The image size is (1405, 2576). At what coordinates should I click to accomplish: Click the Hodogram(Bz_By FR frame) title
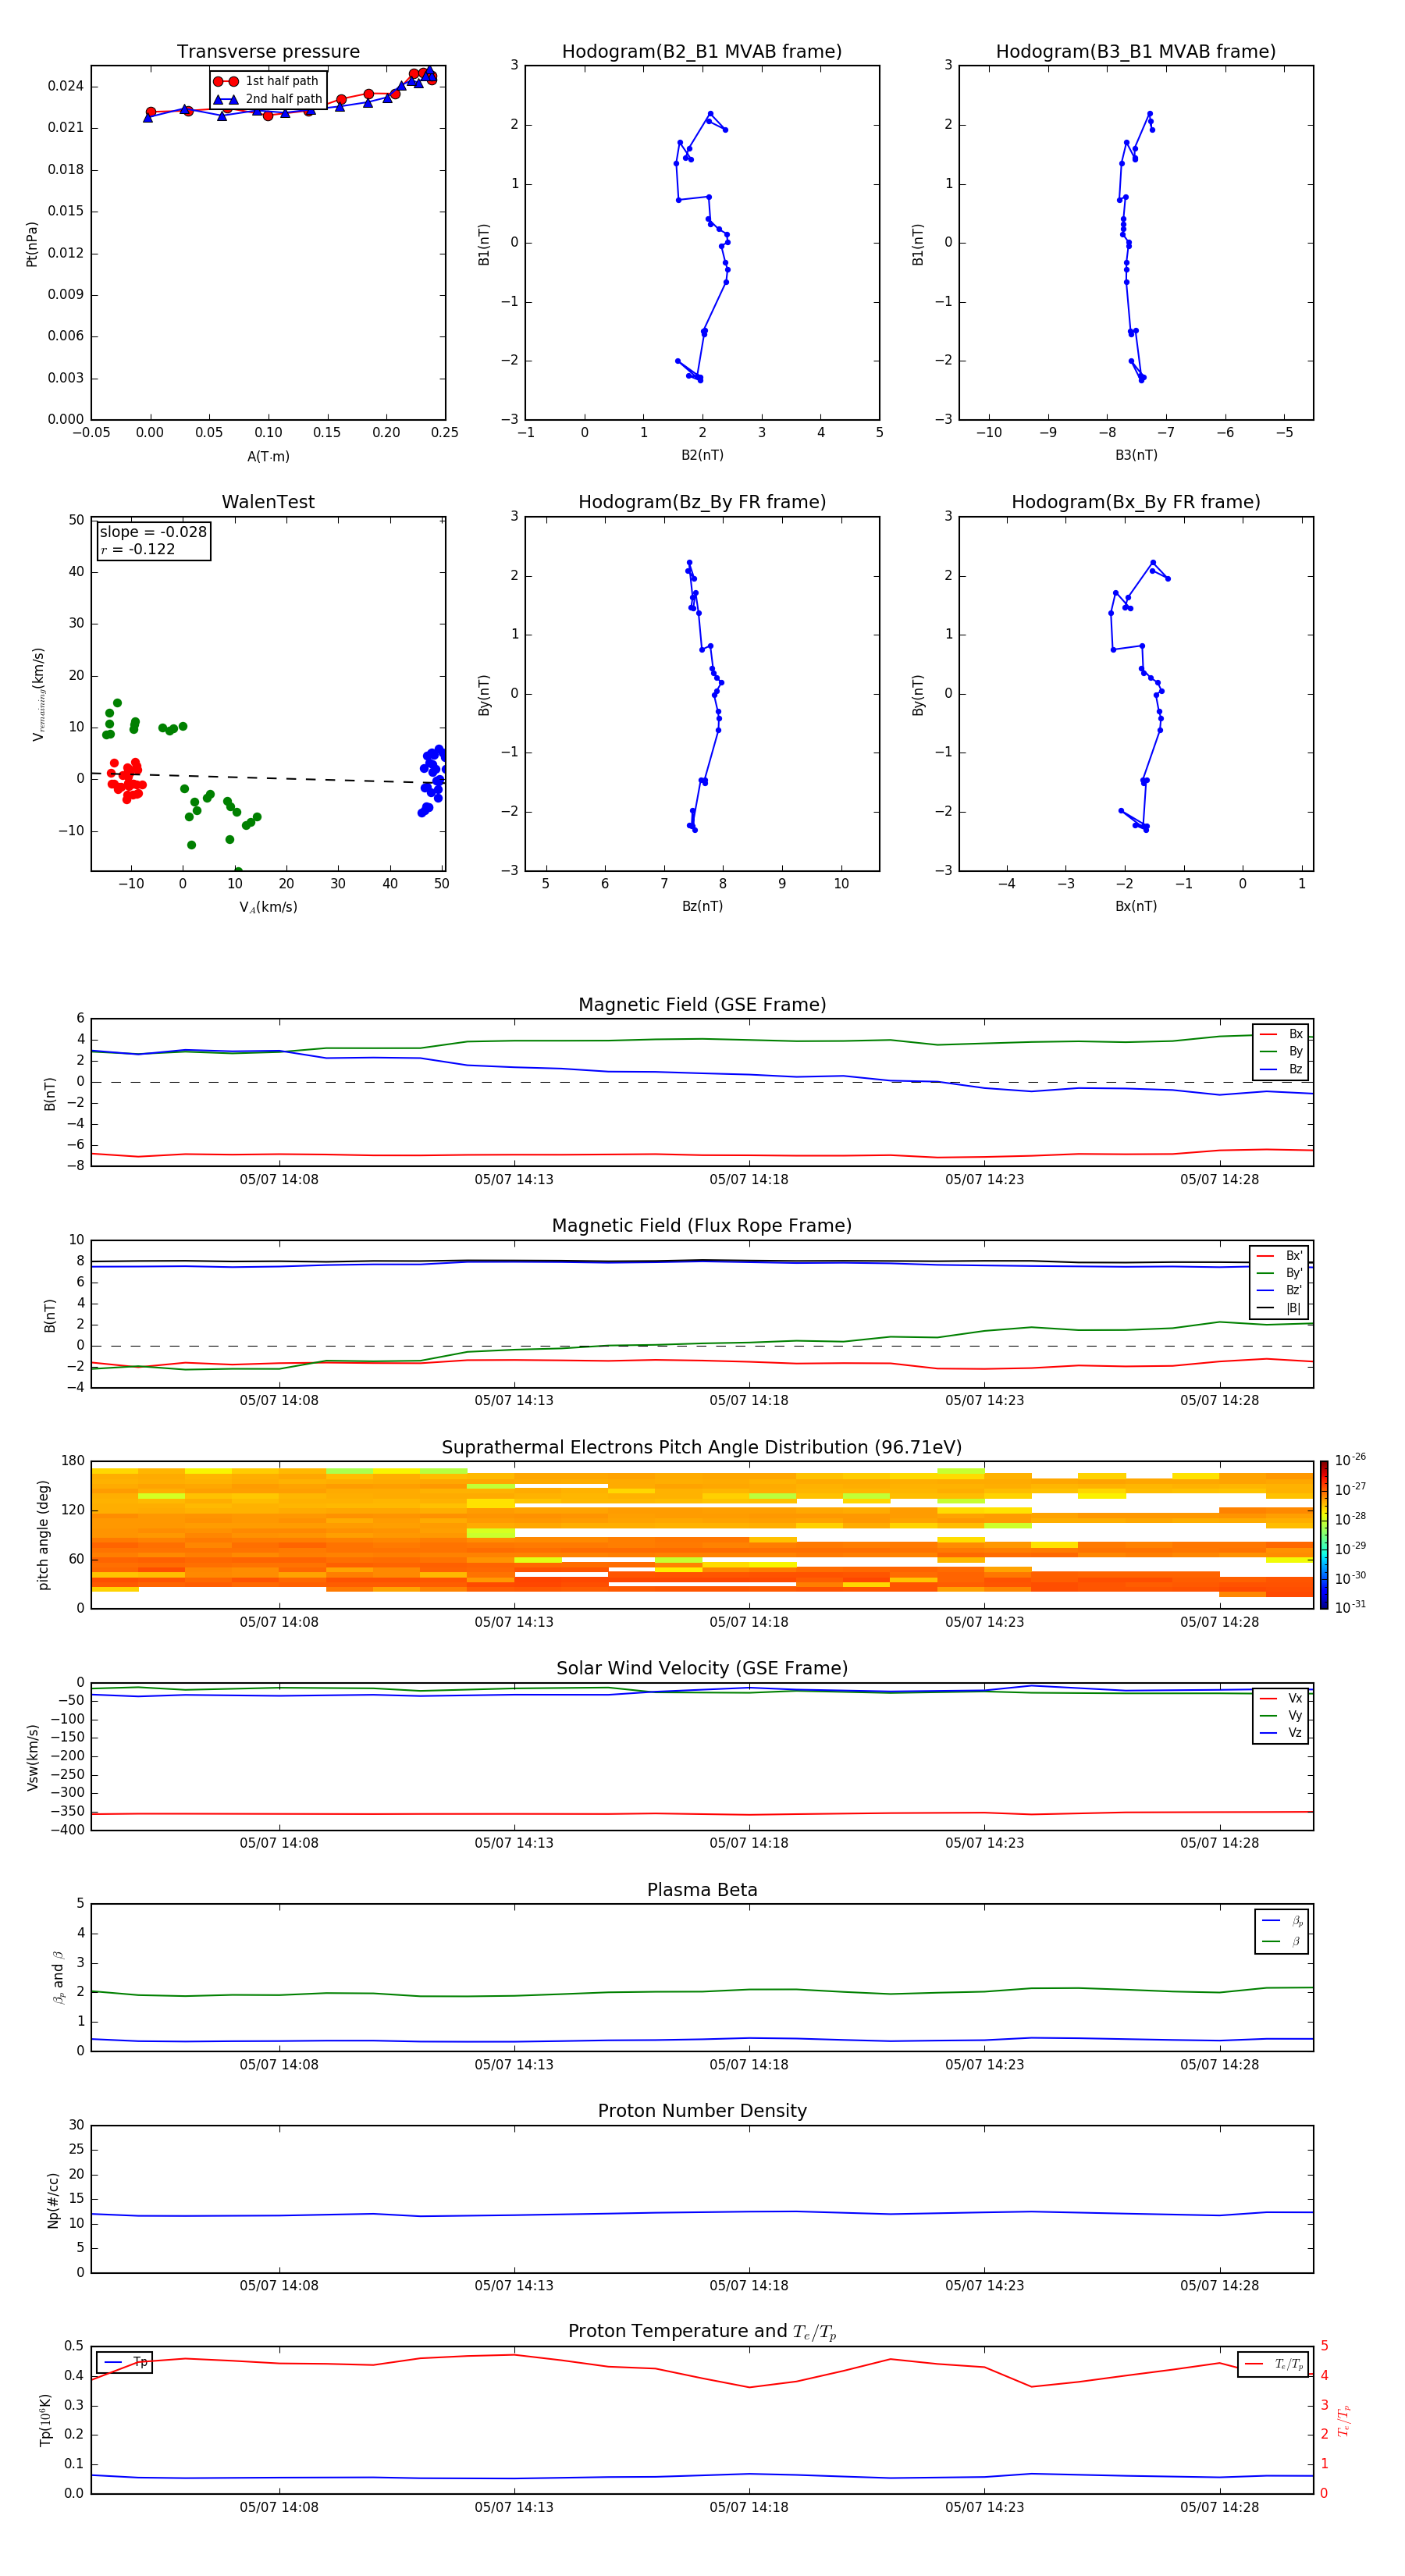(702, 502)
